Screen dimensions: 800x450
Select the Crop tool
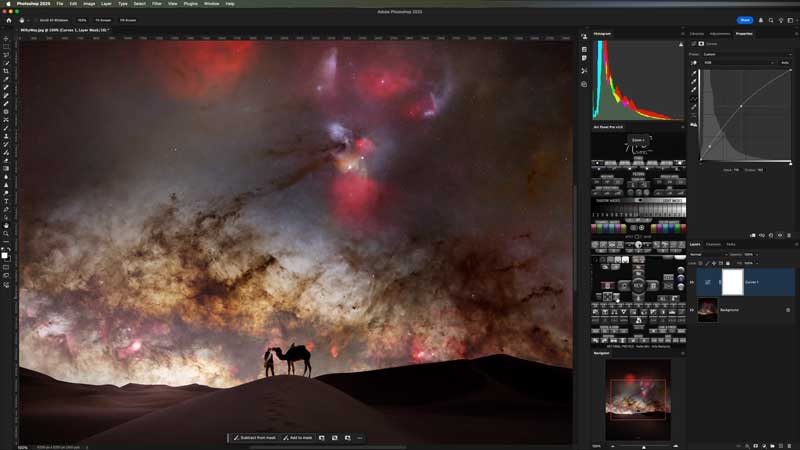click(x=6, y=71)
